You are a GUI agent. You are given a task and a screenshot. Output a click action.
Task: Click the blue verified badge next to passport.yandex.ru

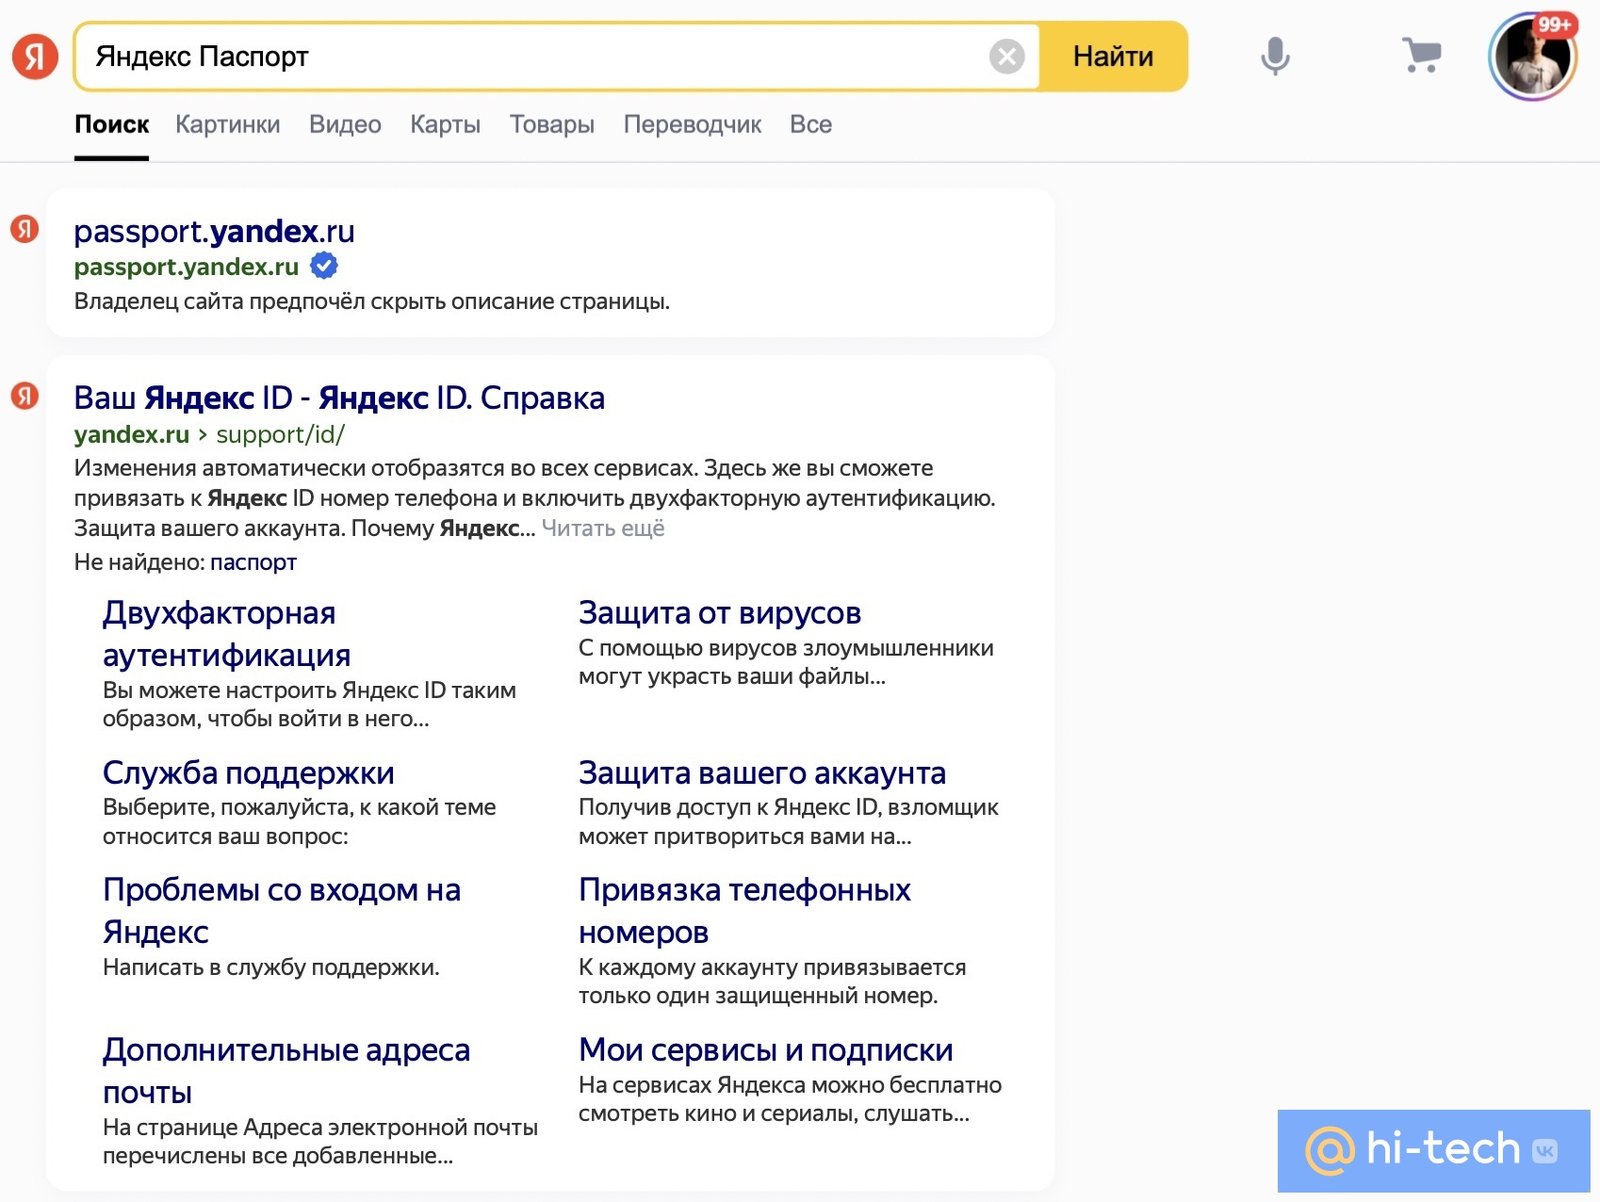click(x=324, y=266)
